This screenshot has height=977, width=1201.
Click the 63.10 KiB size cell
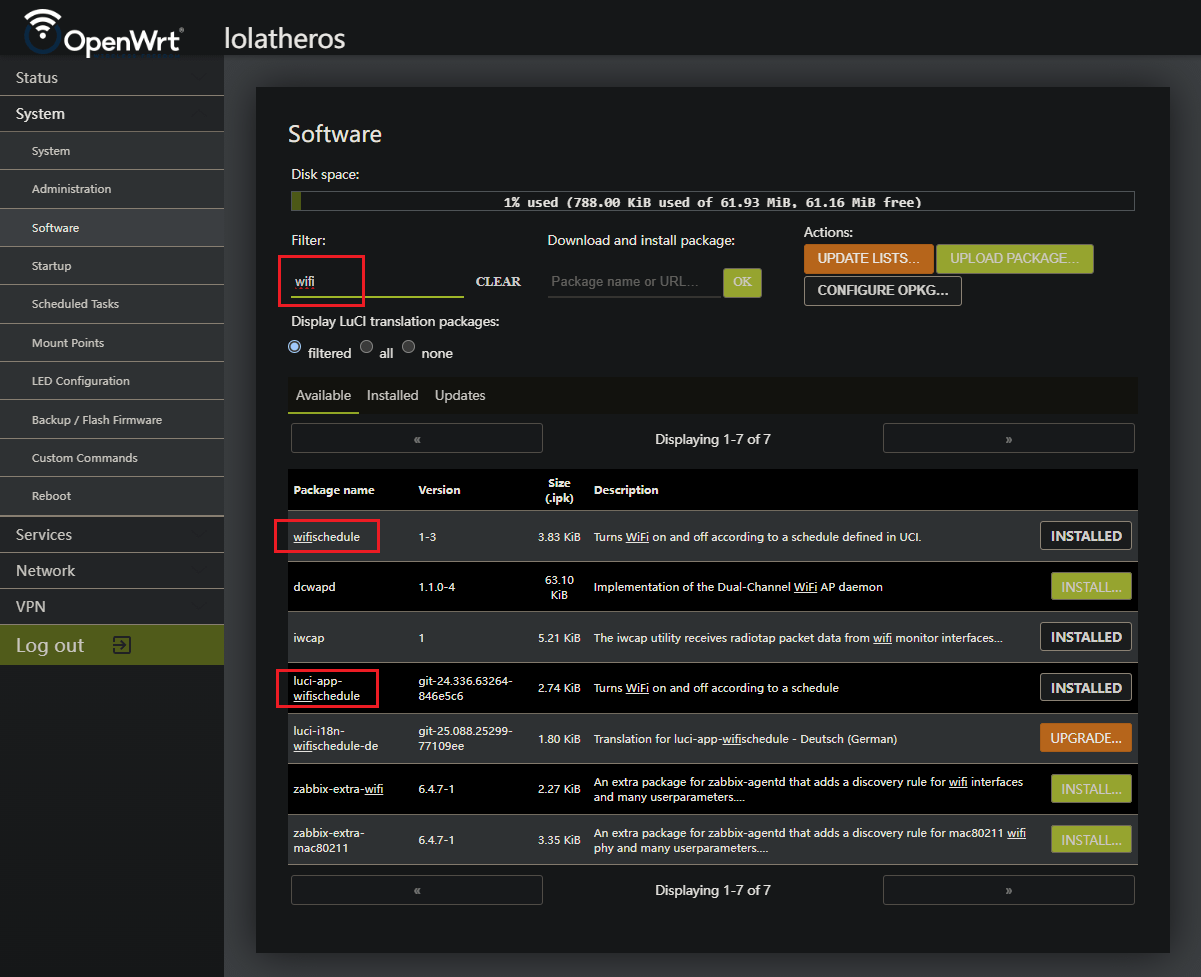tap(559, 587)
